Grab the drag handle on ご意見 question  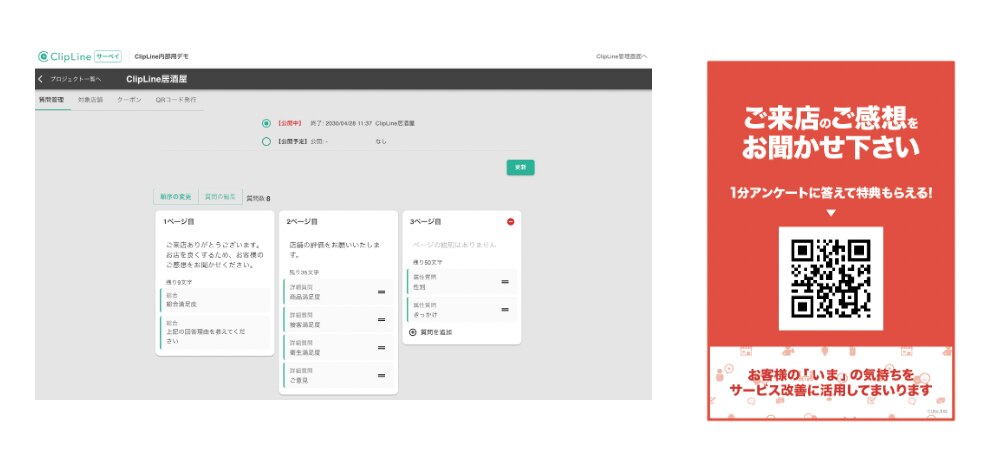(381, 375)
